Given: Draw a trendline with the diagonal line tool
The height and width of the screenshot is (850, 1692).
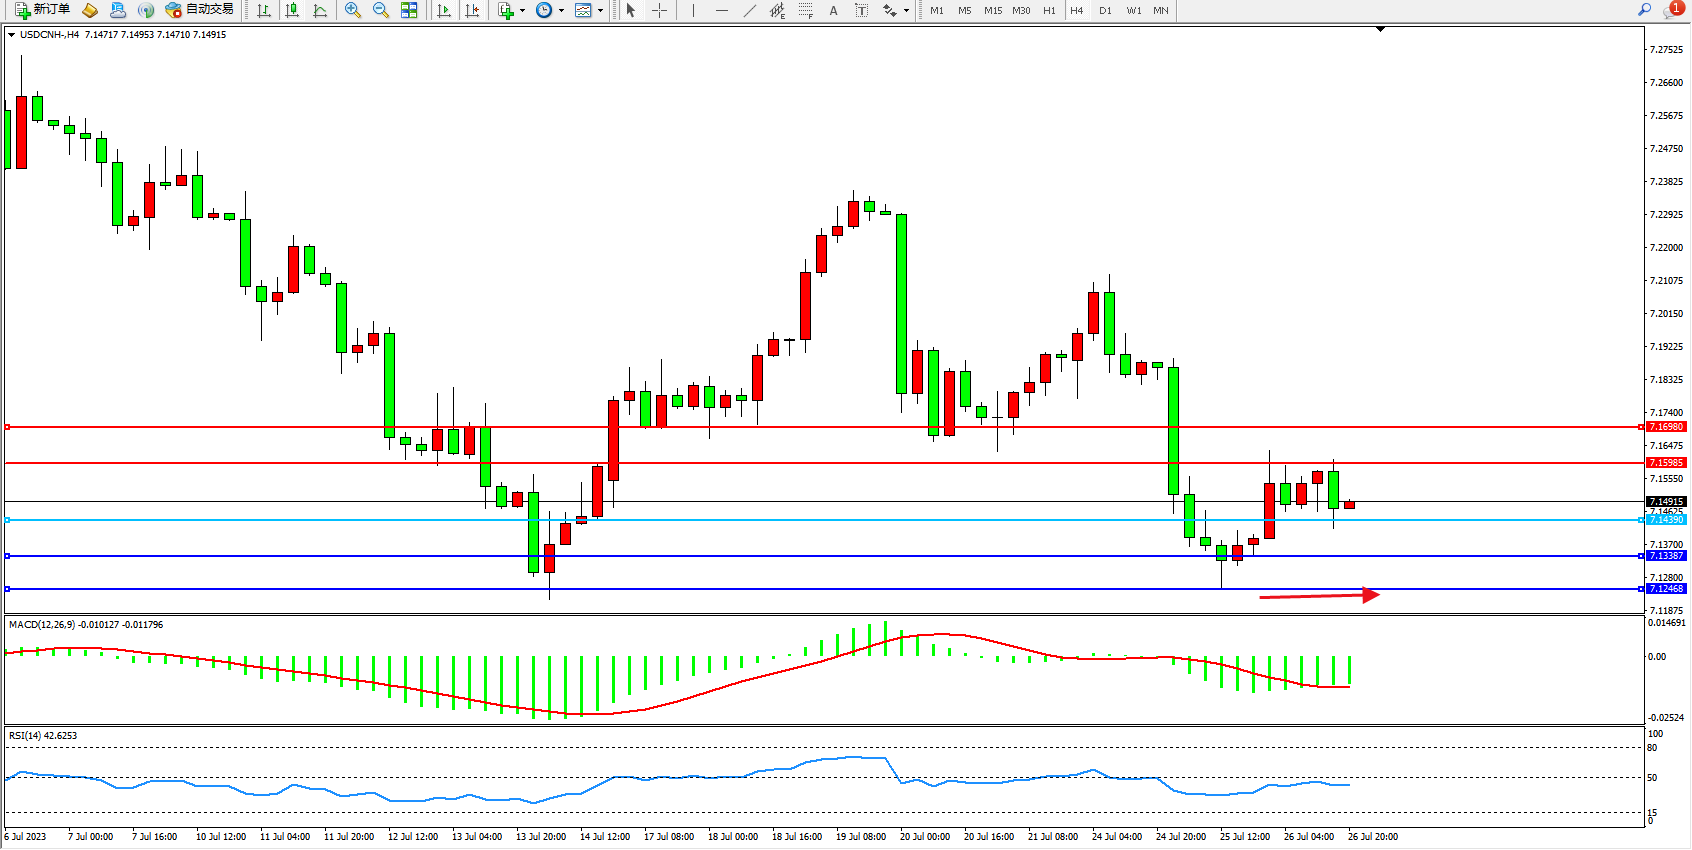Looking at the screenshot, I should [x=750, y=10].
